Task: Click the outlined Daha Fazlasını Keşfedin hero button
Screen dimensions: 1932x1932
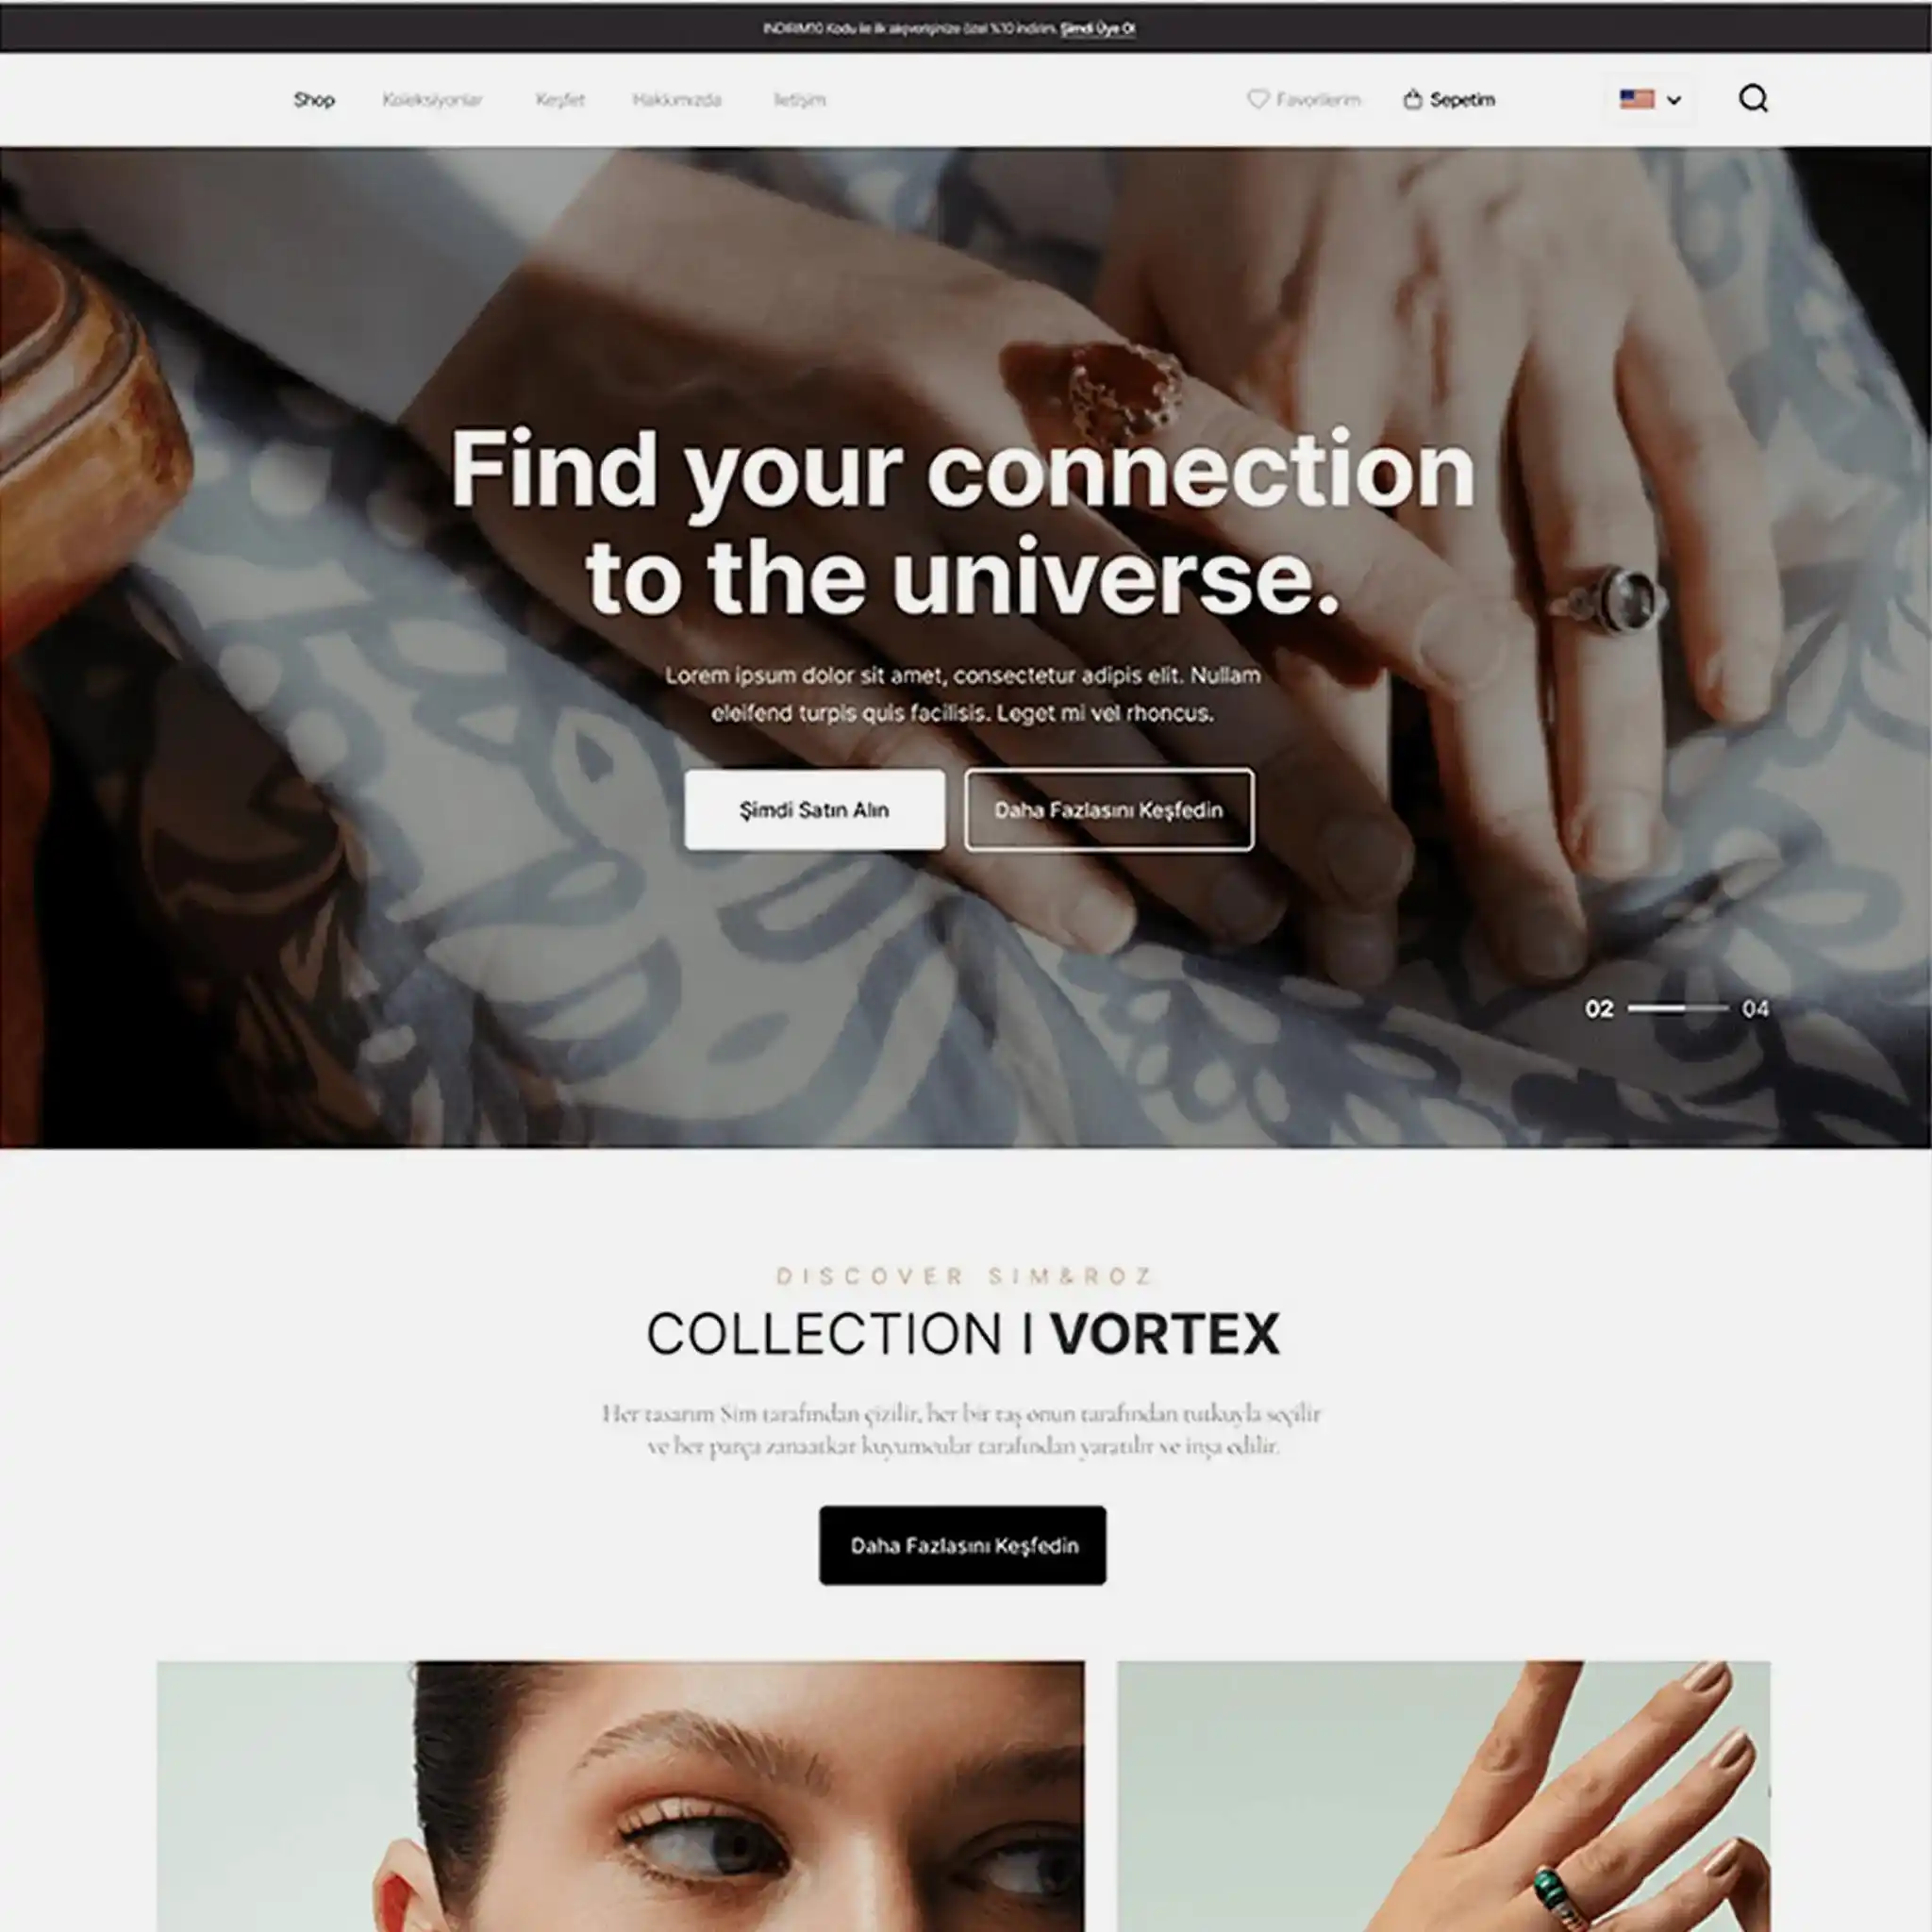Action: [x=1109, y=810]
